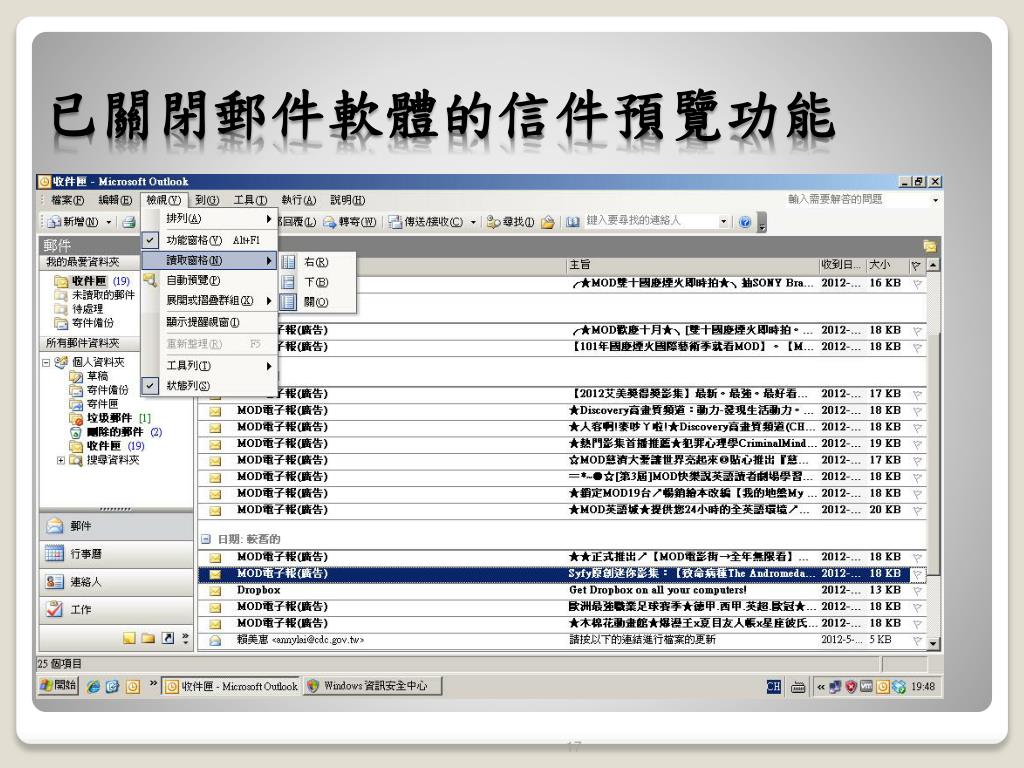This screenshot has height=768, width=1024.
Task: Select 收件匣 (19) in favorite folders
Action: click(x=92, y=281)
